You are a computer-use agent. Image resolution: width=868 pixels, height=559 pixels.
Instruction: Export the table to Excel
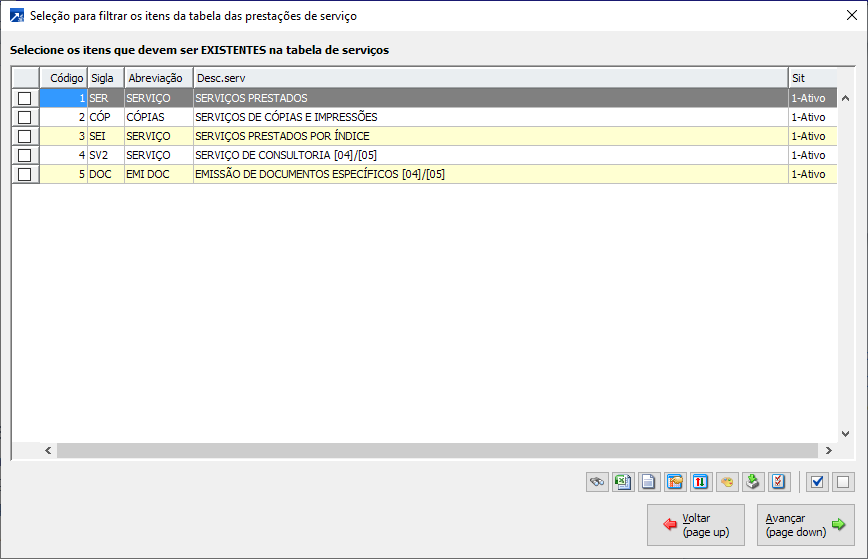tap(623, 482)
